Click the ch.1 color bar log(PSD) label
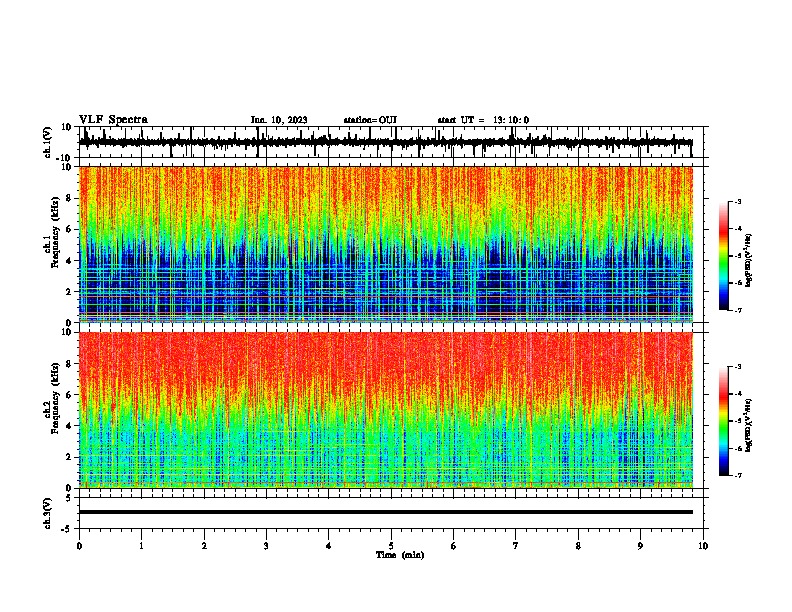792x612 pixels. point(749,261)
